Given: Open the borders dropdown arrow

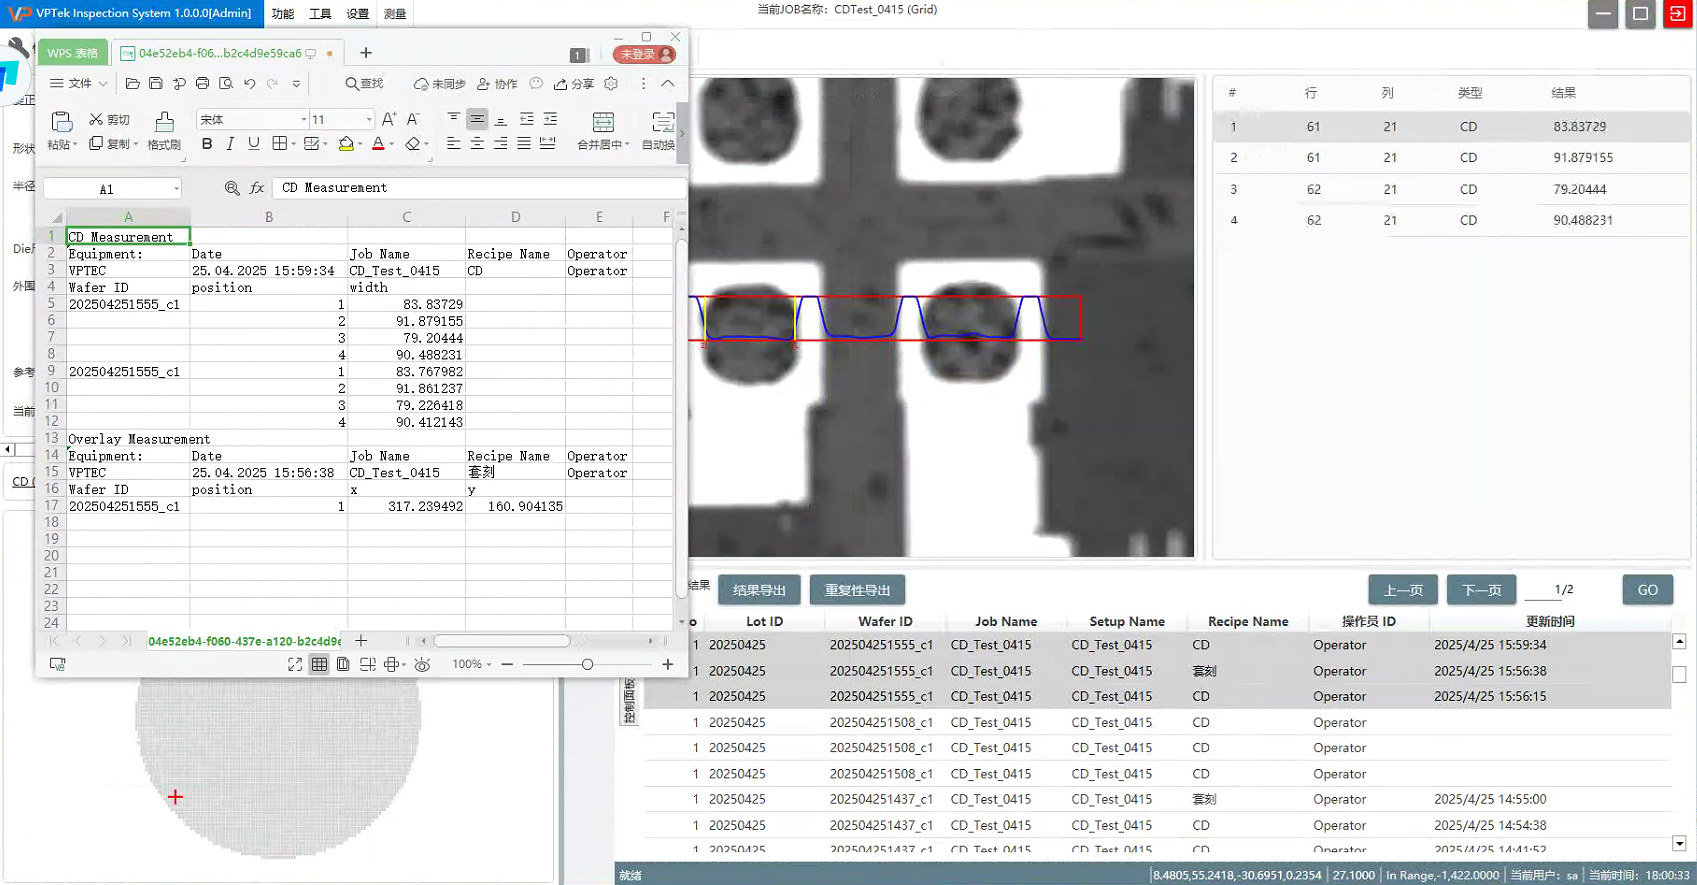Looking at the screenshot, I should pos(293,145).
